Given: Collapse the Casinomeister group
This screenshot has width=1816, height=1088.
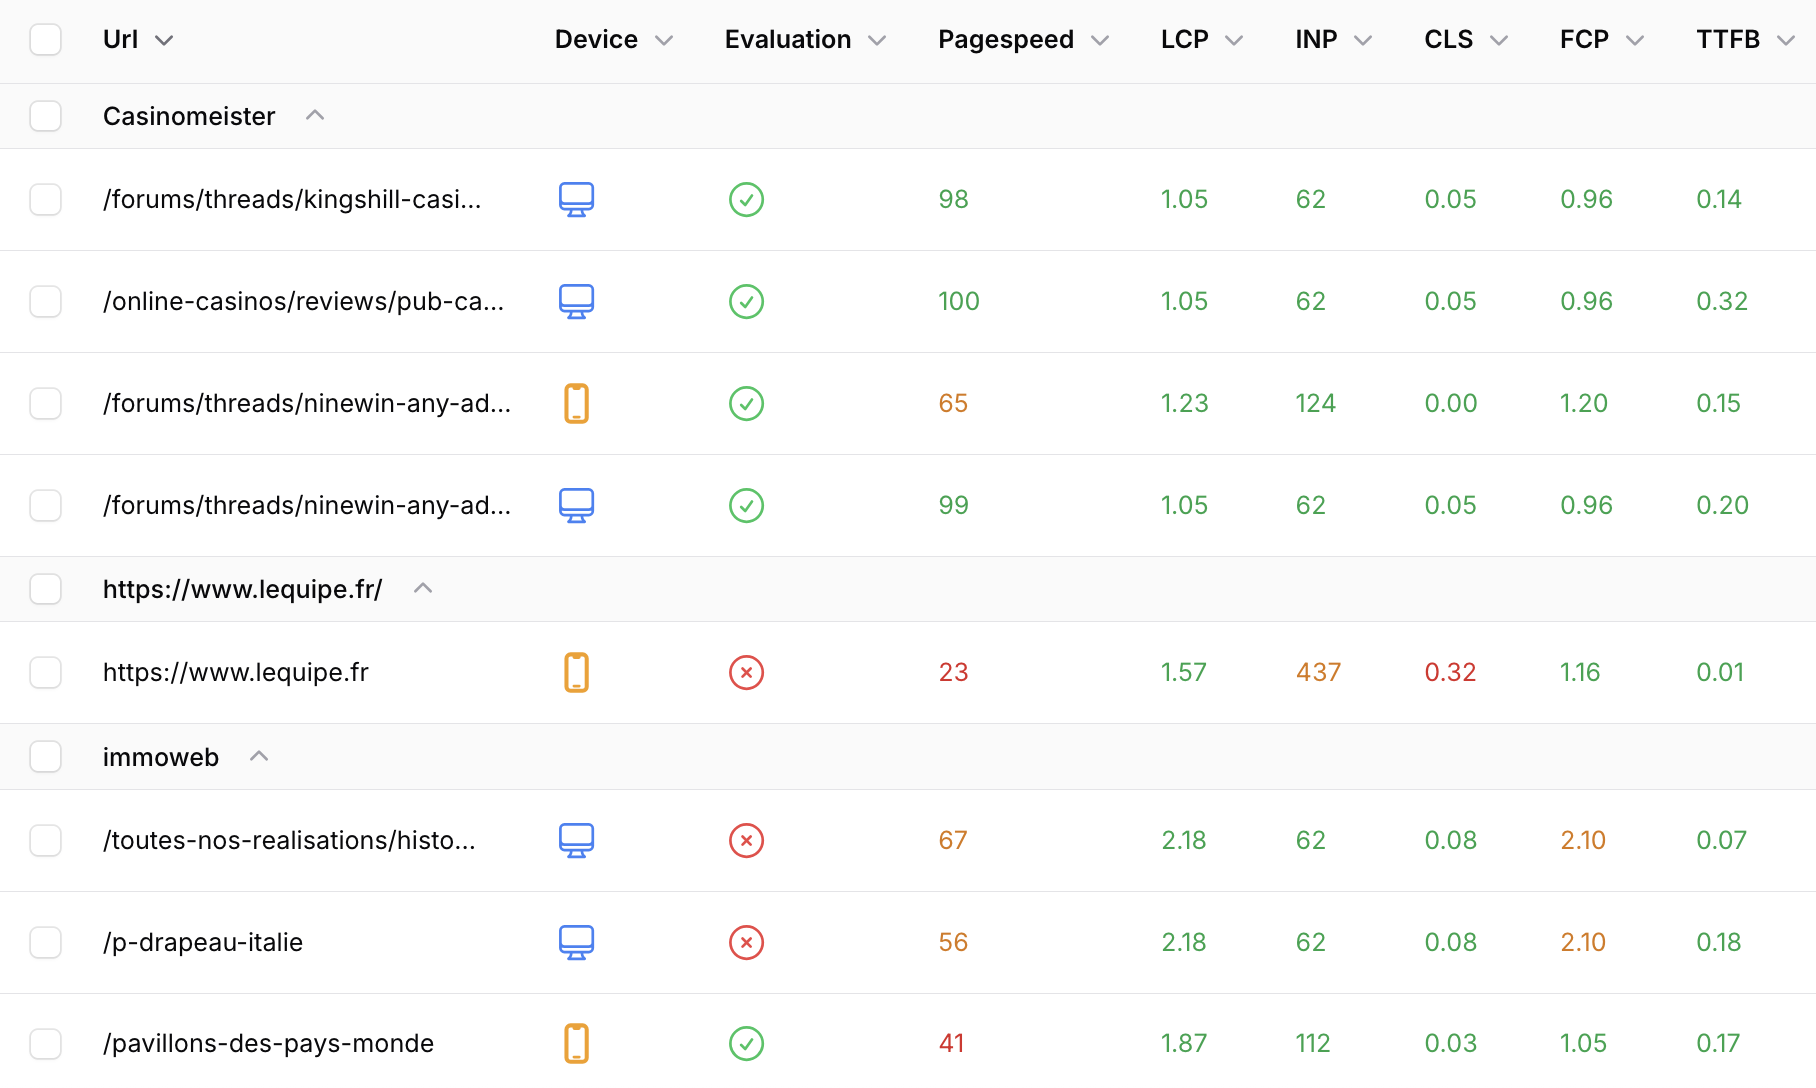Looking at the screenshot, I should click(x=315, y=115).
